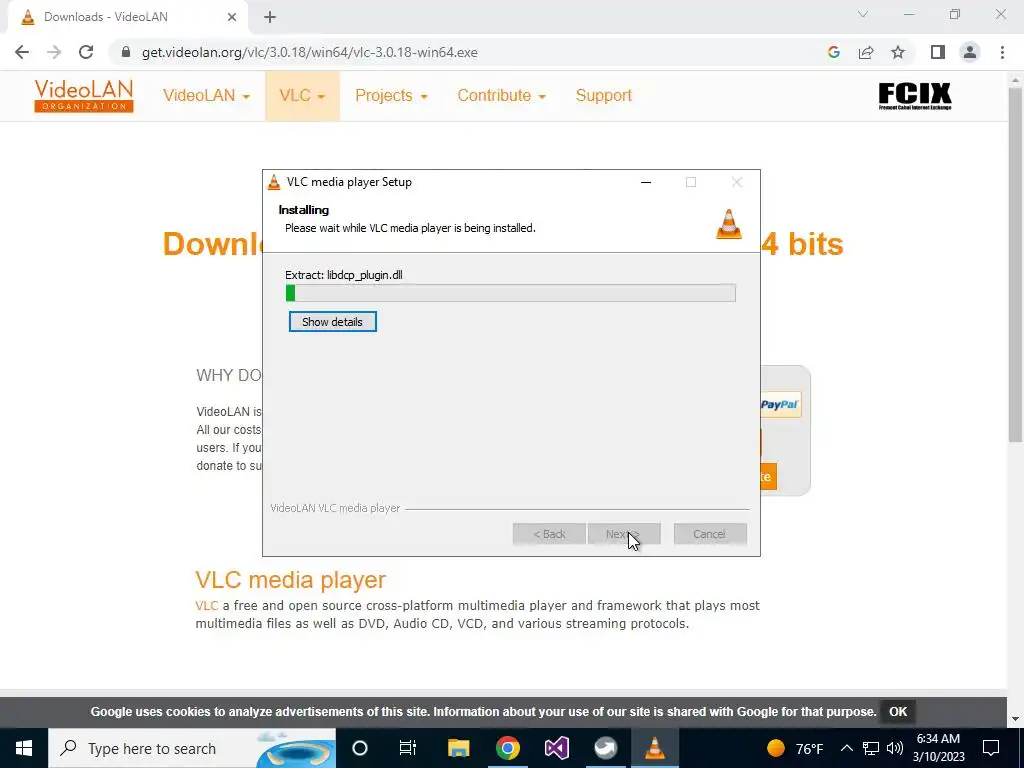Click the Extract: libdcp_plugin.dll status text

click(344, 275)
